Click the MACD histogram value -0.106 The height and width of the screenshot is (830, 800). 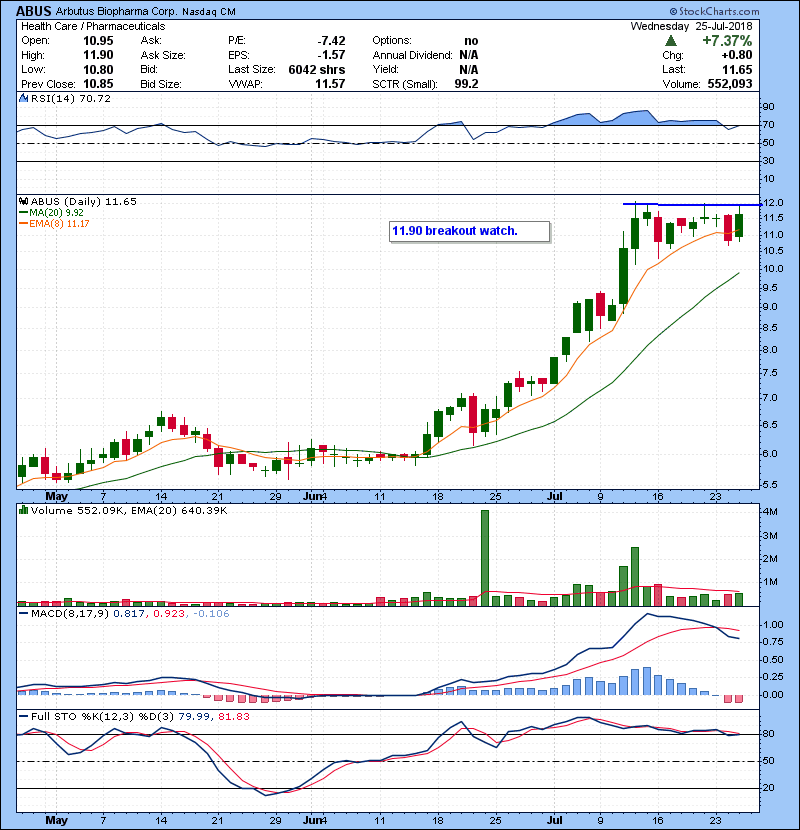(211, 614)
